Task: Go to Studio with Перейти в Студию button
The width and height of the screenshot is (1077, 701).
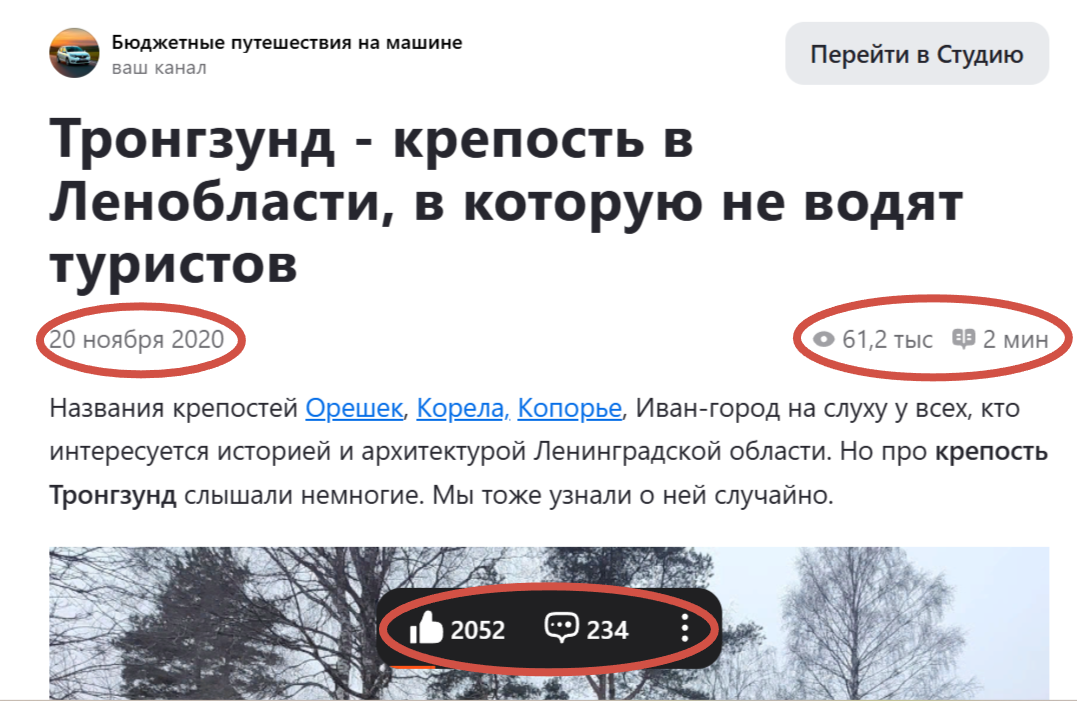Action: coord(917,54)
